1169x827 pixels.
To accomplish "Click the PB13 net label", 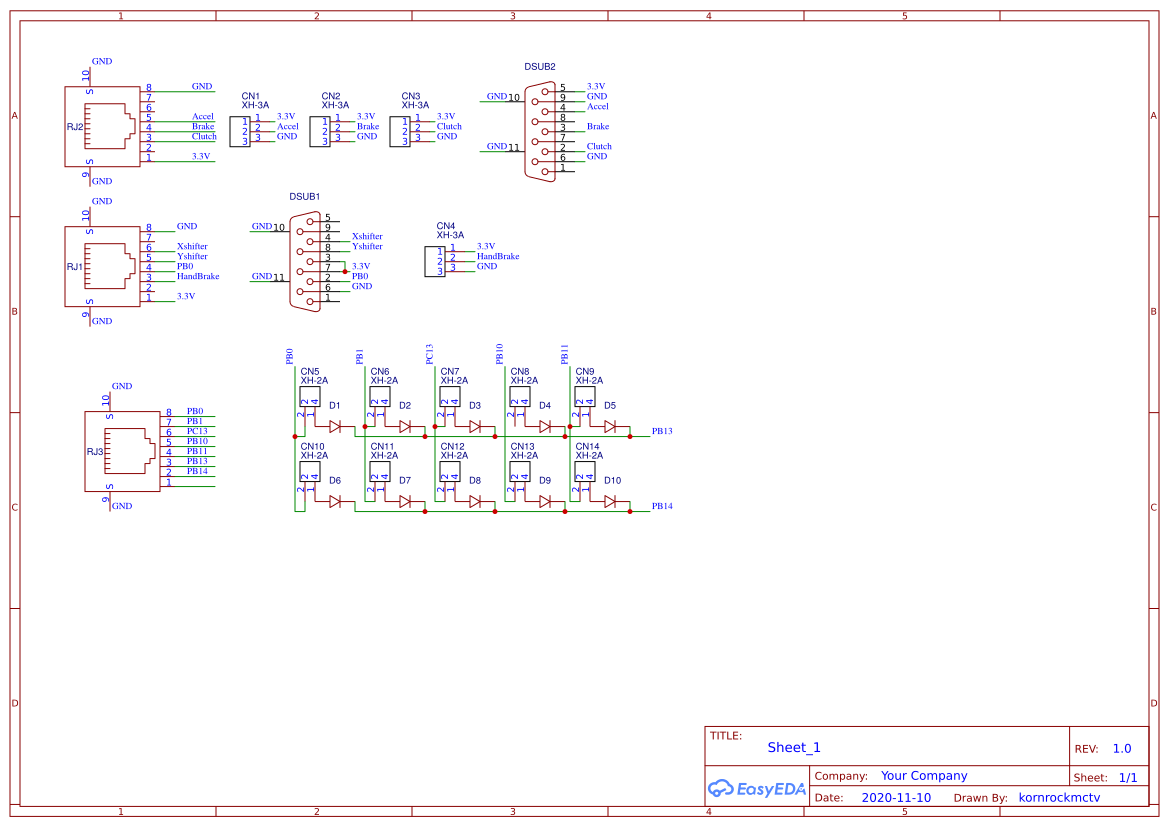I will coord(662,431).
